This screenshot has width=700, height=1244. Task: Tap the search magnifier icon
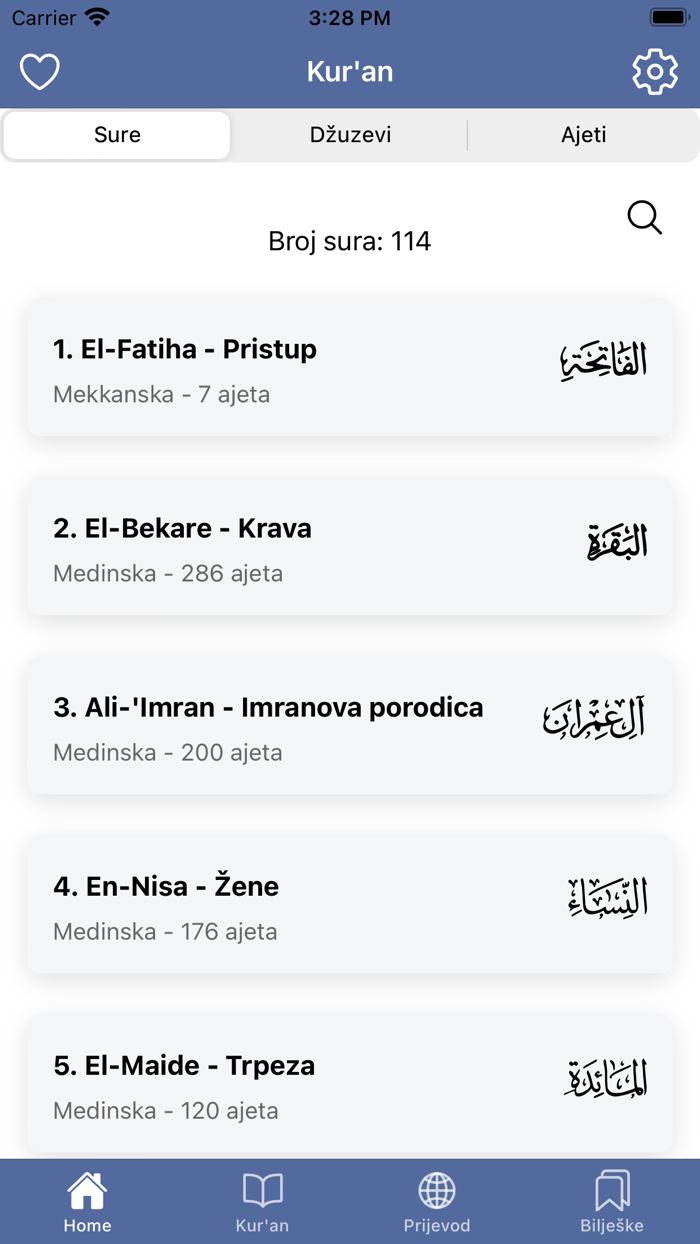tap(644, 218)
